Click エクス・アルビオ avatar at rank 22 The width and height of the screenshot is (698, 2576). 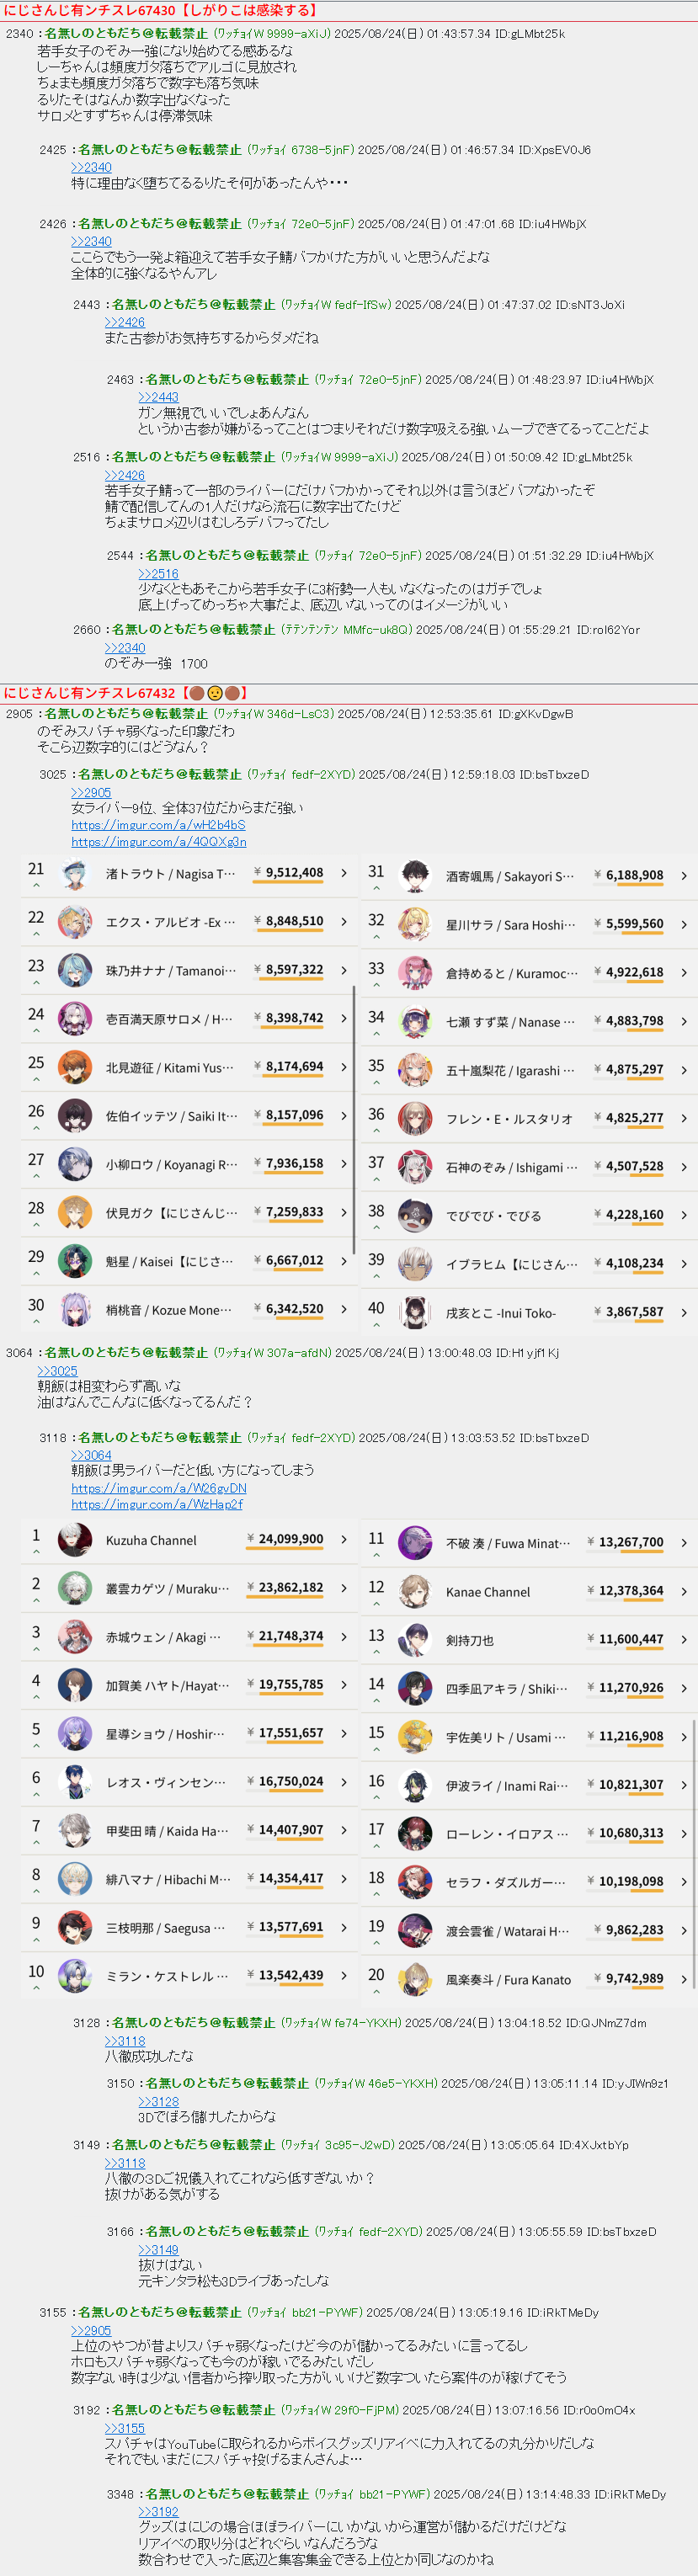click(75, 922)
